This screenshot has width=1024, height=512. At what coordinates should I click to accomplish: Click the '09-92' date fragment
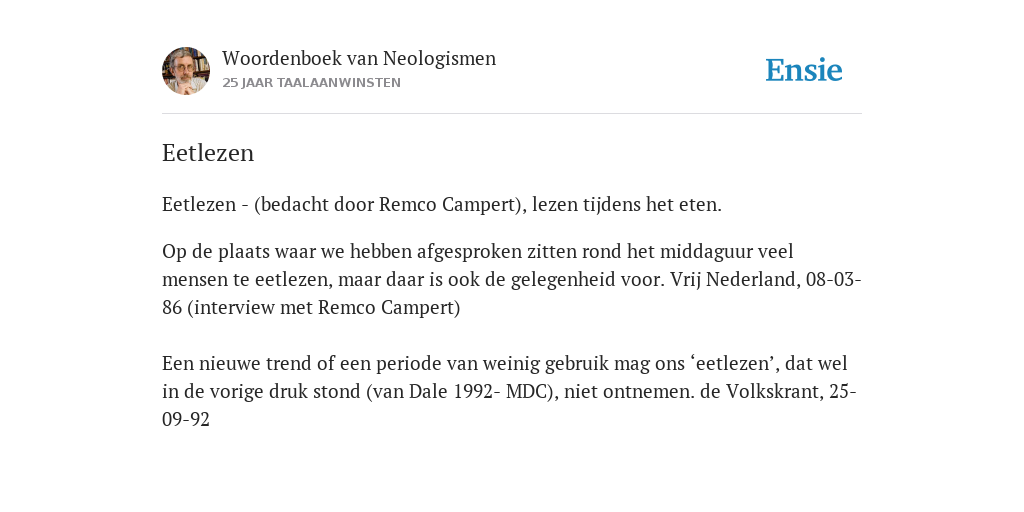coord(186,419)
